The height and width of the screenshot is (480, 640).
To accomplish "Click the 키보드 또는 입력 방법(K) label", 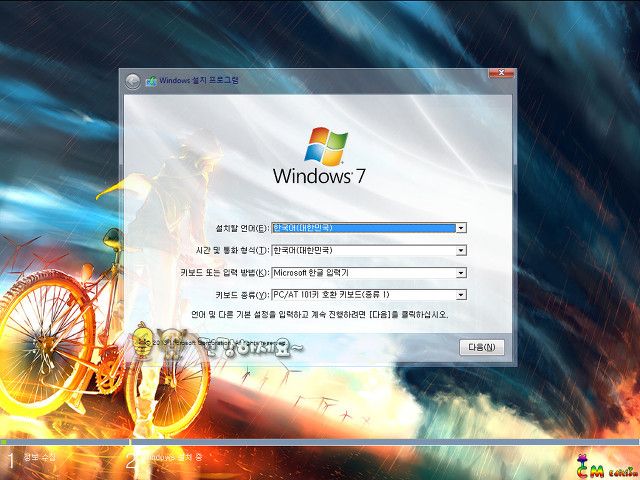I will 225,273.
